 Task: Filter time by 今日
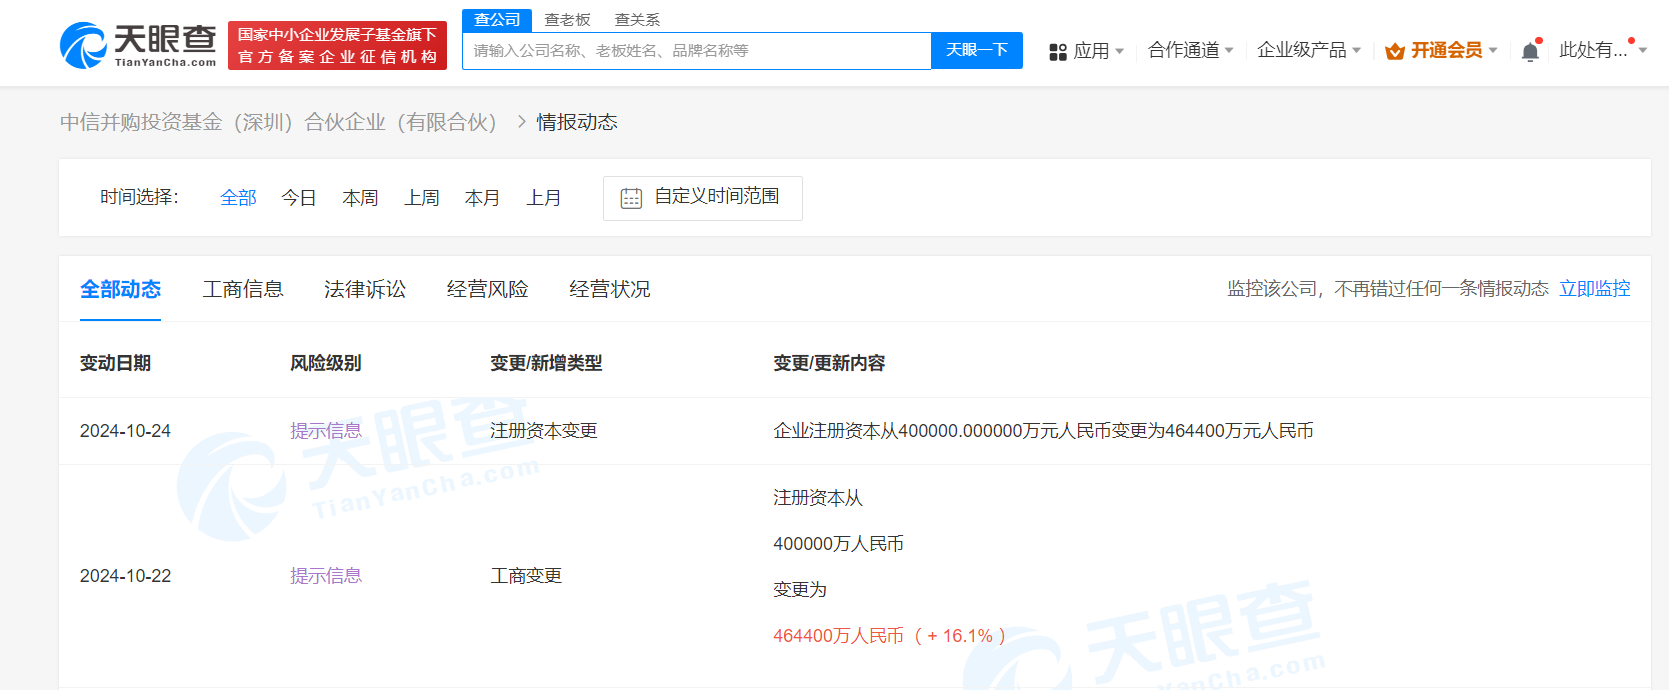299,198
